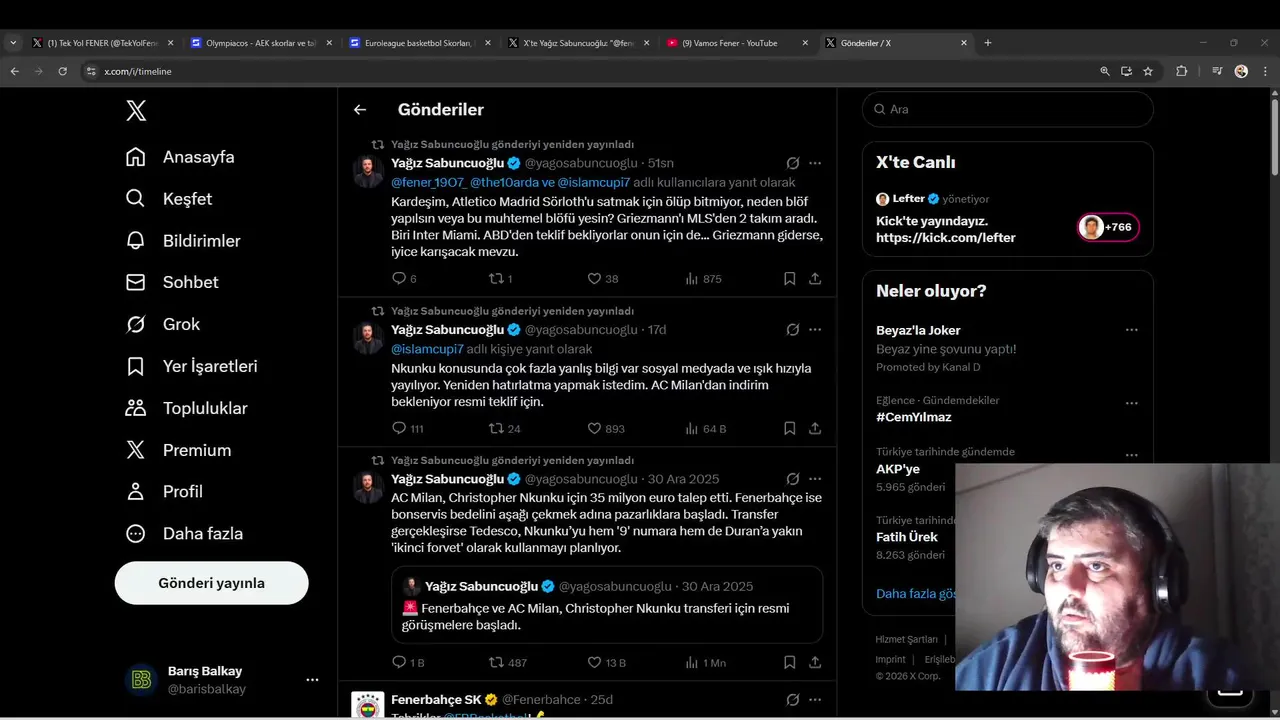The image size is (1280, 720).
Task: Open Sohbet messages page
Action: click(172, 283)
